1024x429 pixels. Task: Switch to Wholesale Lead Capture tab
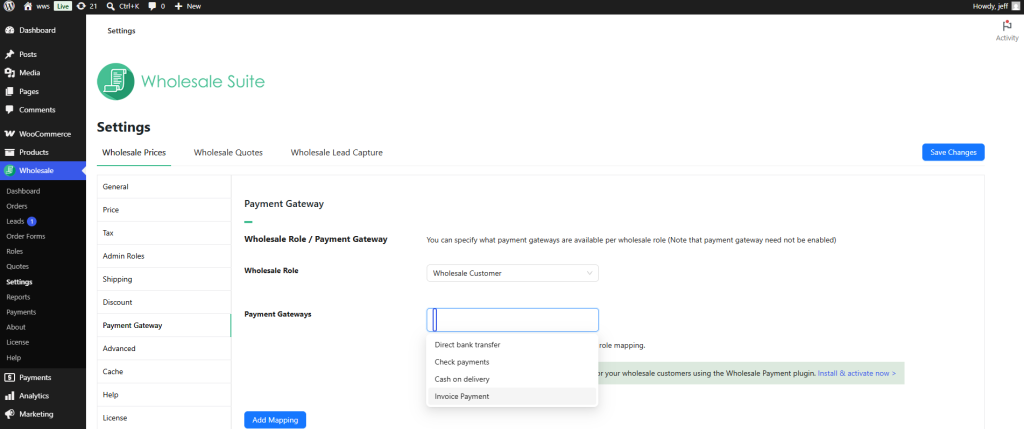[336, 153]
